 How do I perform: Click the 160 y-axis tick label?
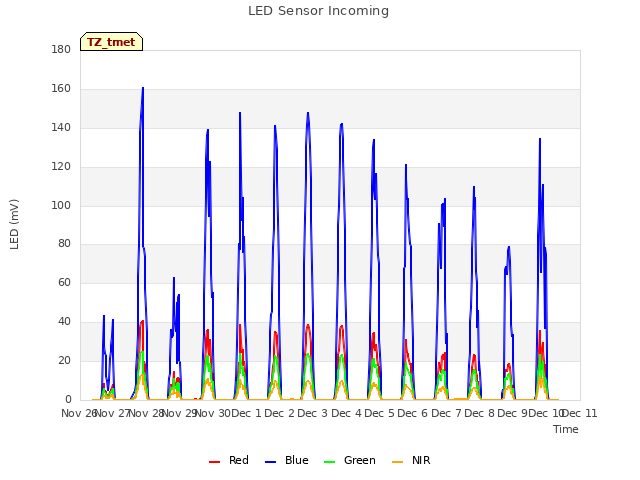pyautogui.click(x=61, y=88)
